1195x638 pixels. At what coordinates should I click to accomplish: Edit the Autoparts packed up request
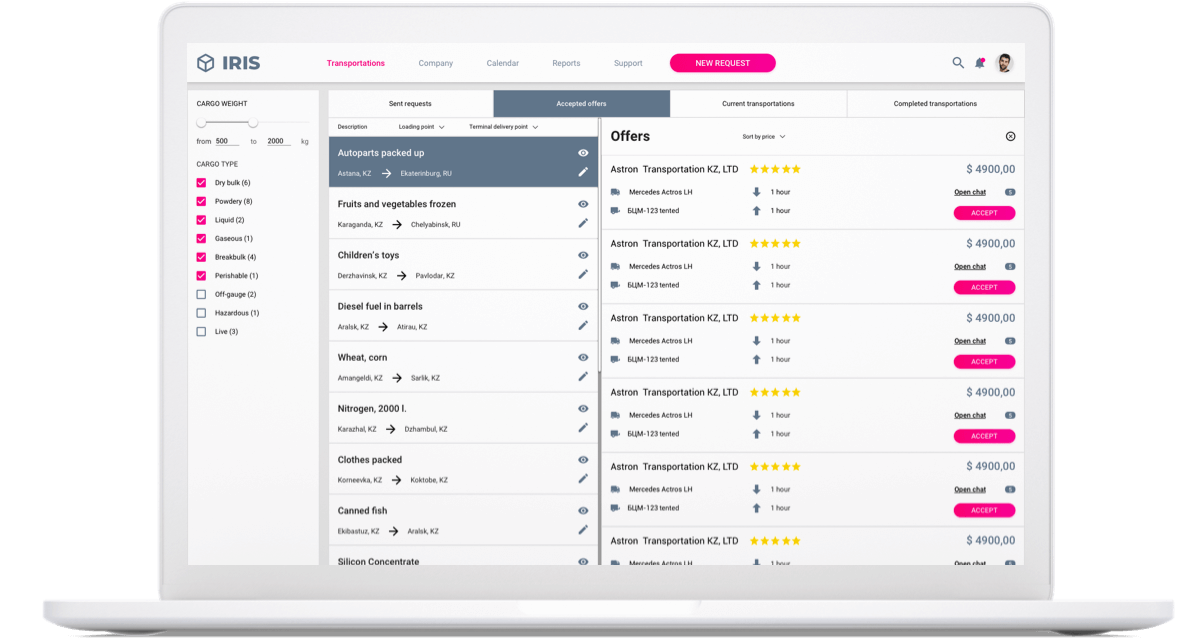pyautogui.click(x=583, y=172)
